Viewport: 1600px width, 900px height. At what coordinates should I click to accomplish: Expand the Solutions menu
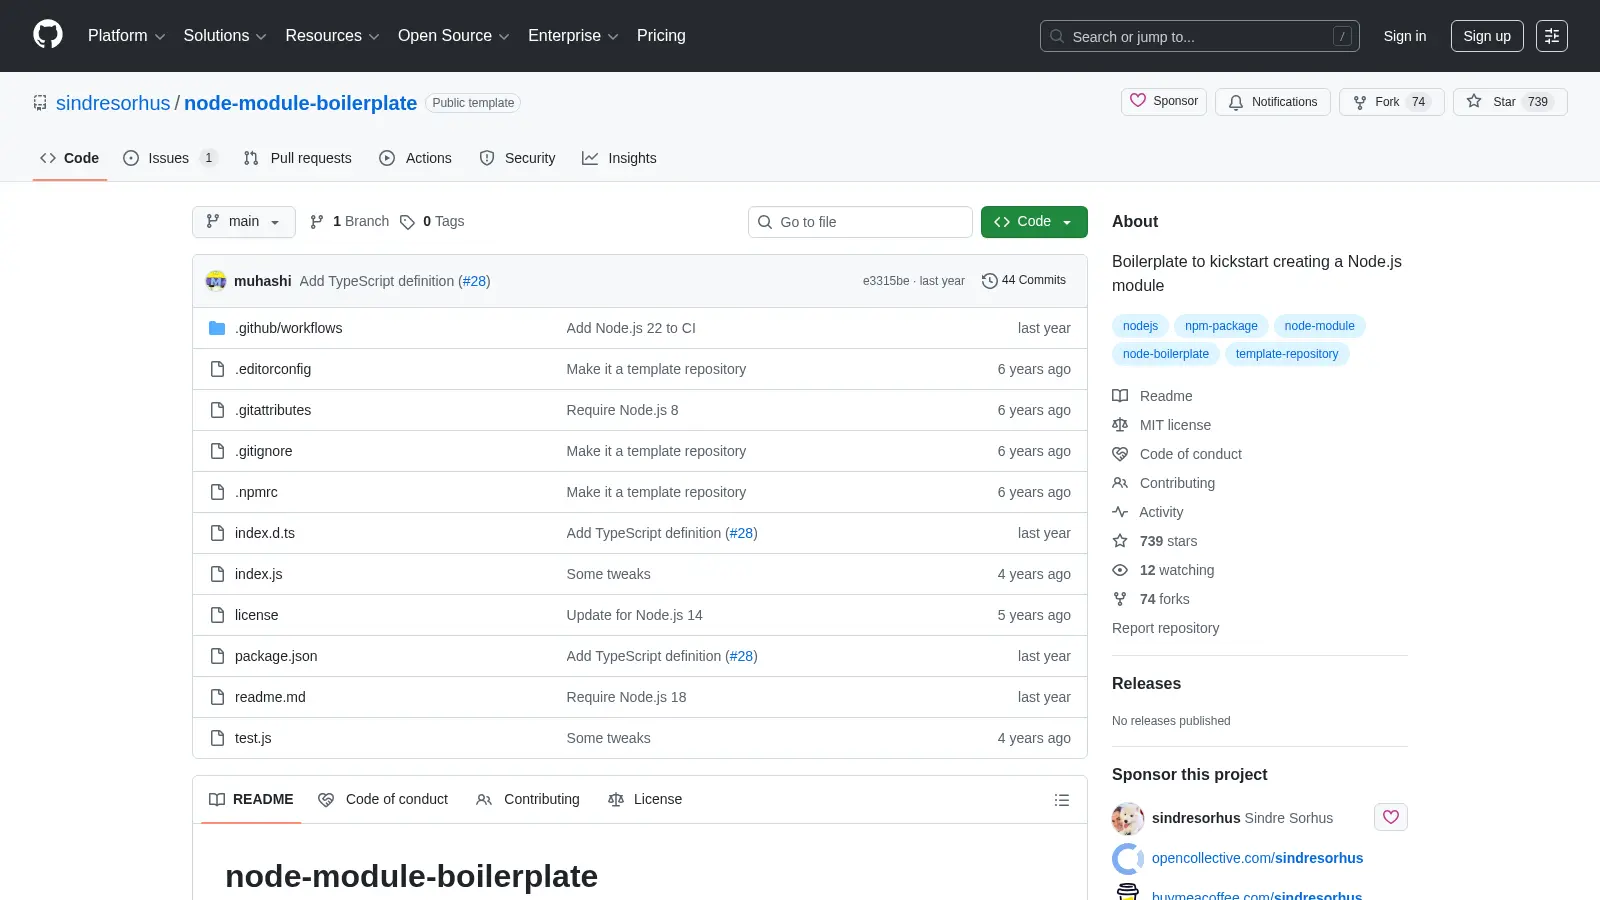tap(225, 36)
